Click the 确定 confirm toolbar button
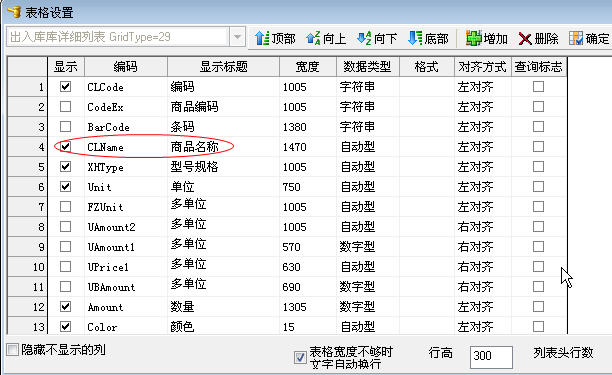 point(589,38)
